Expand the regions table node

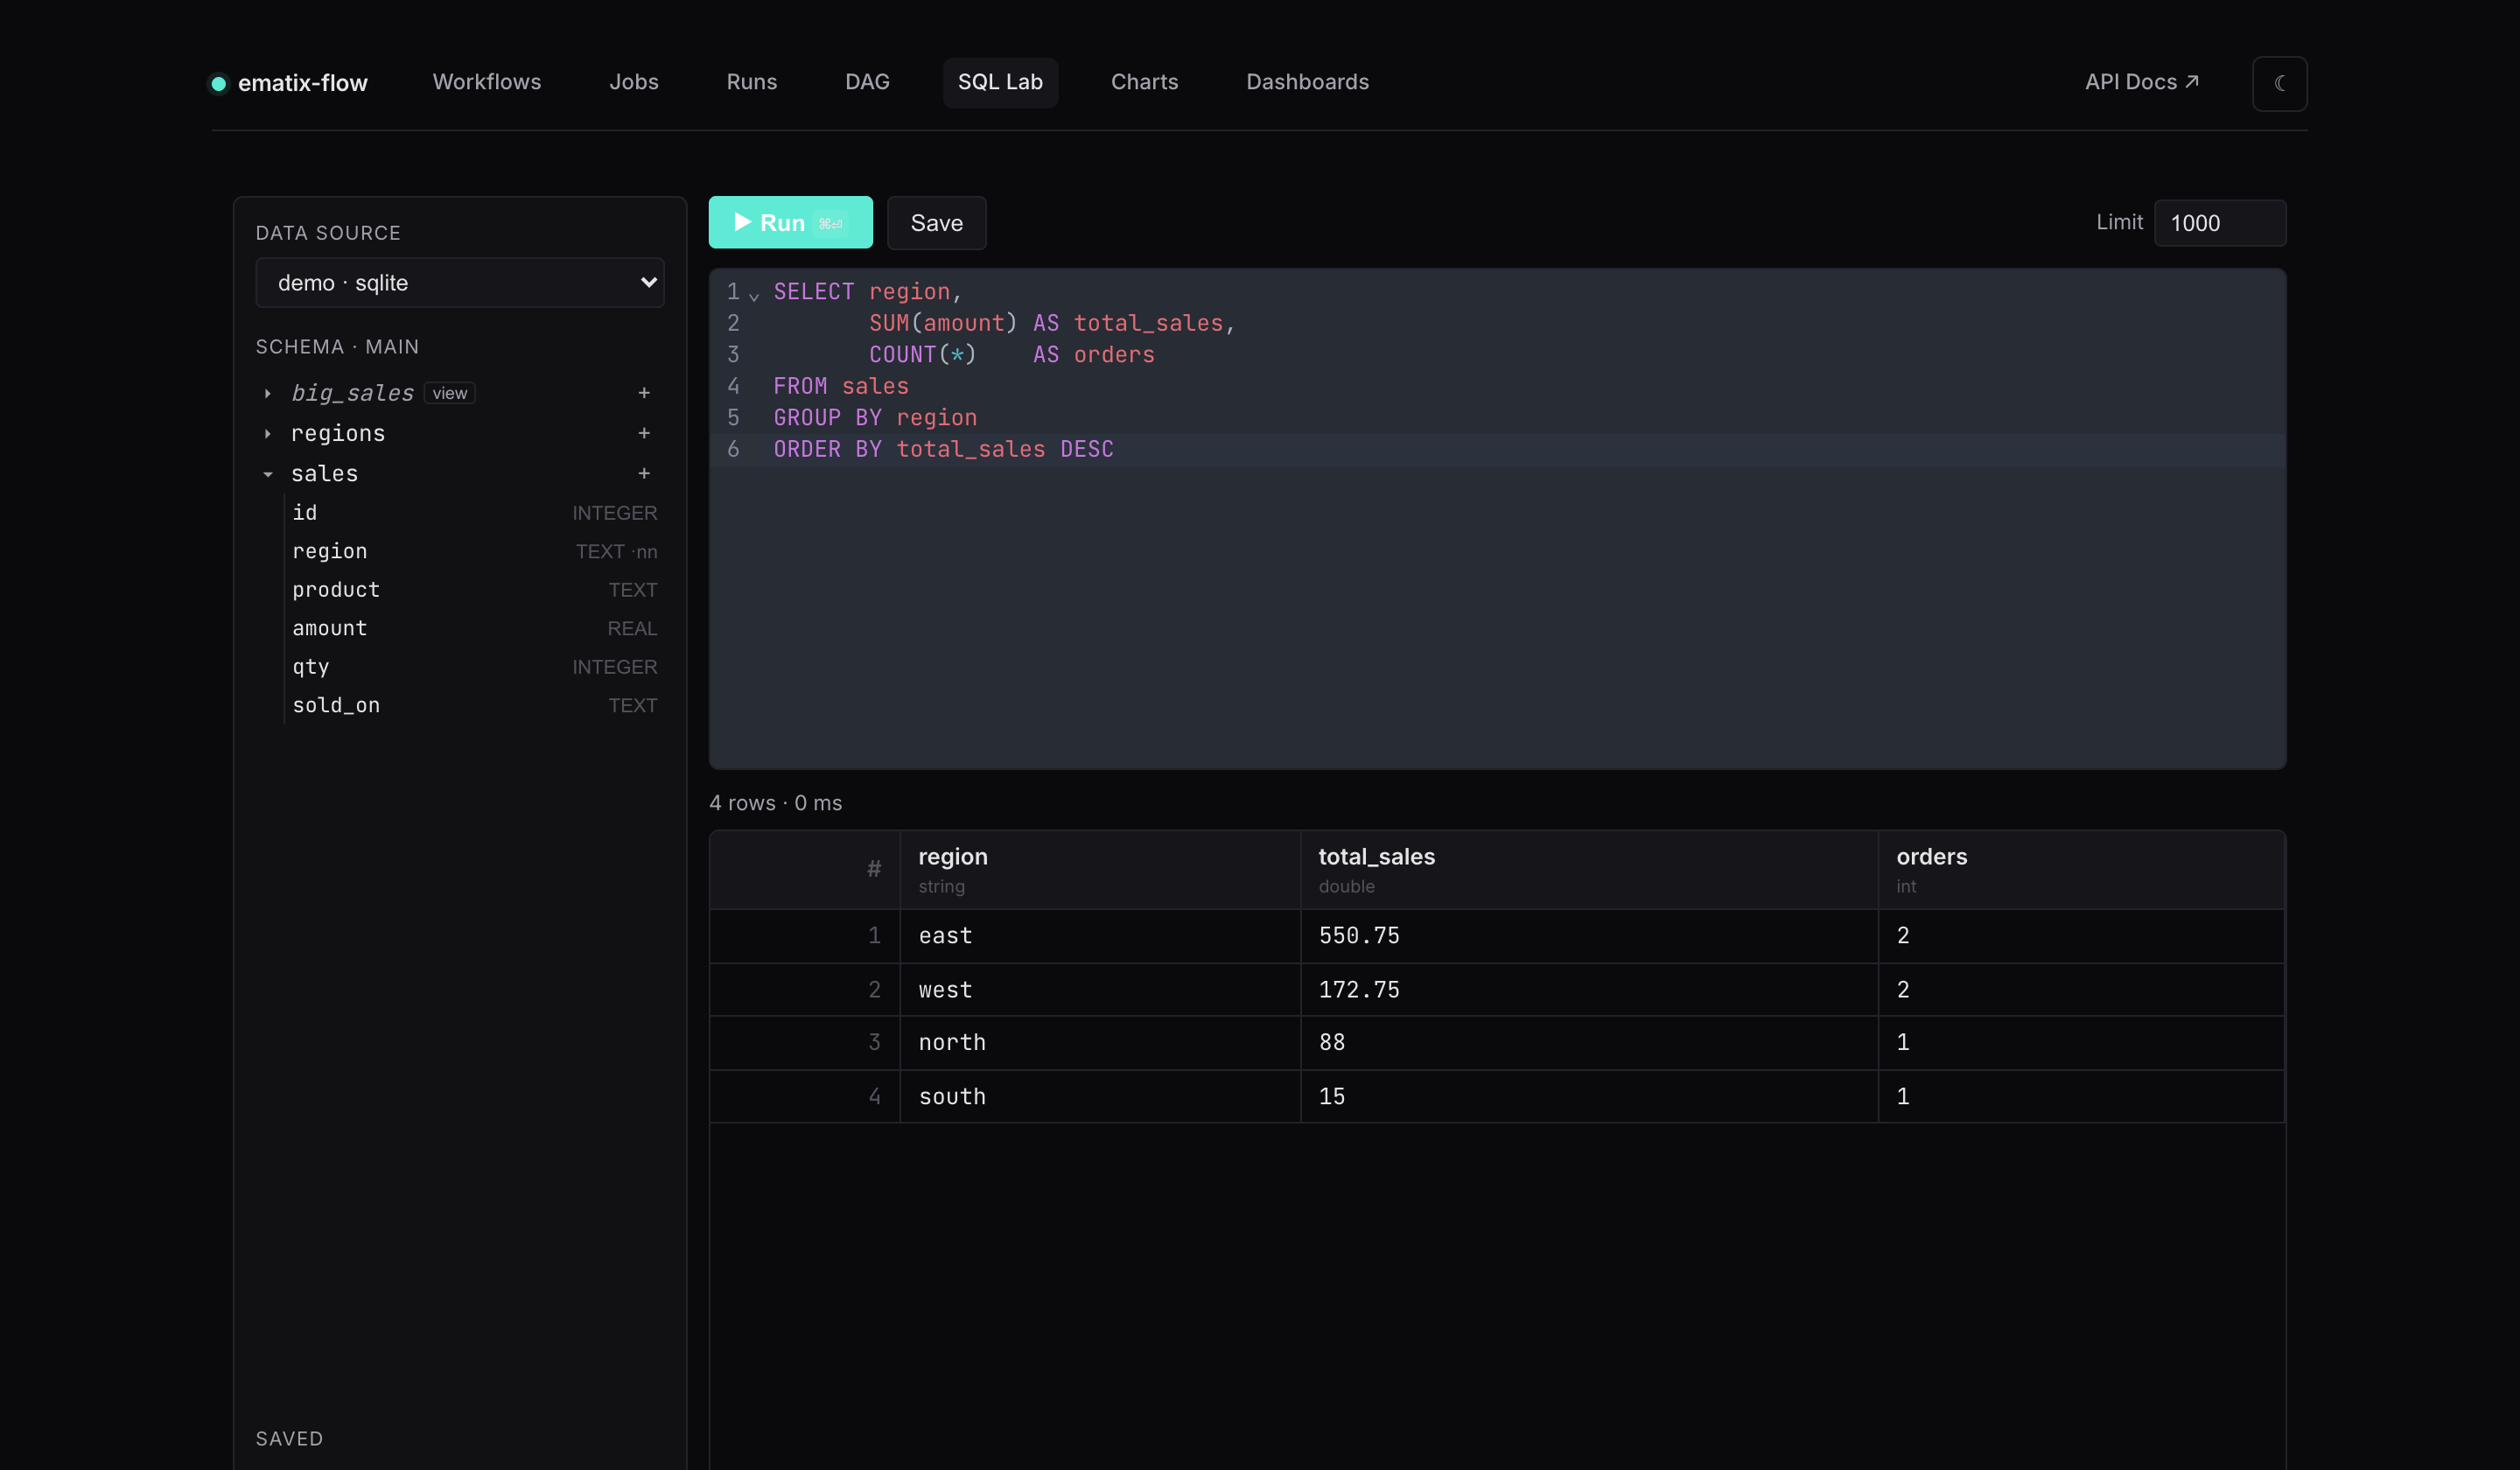[268, 434]
